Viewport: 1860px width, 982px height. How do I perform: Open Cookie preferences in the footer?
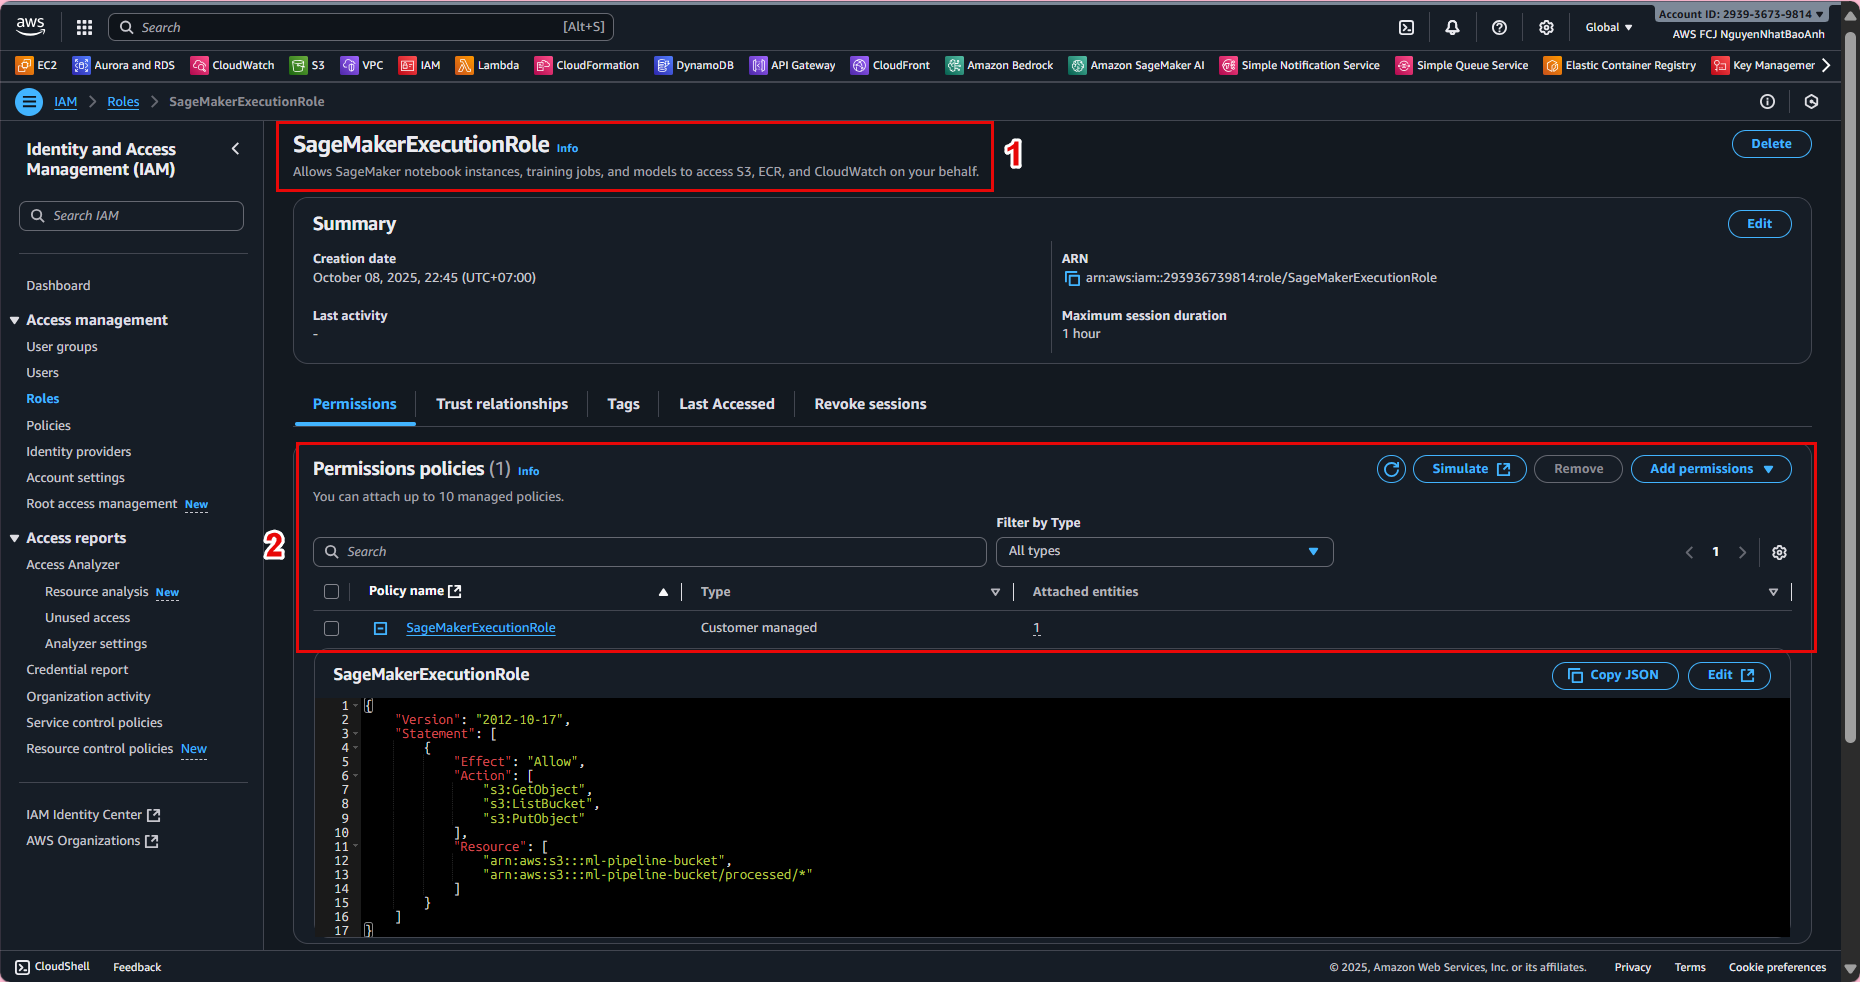[x=1777, y=968]
